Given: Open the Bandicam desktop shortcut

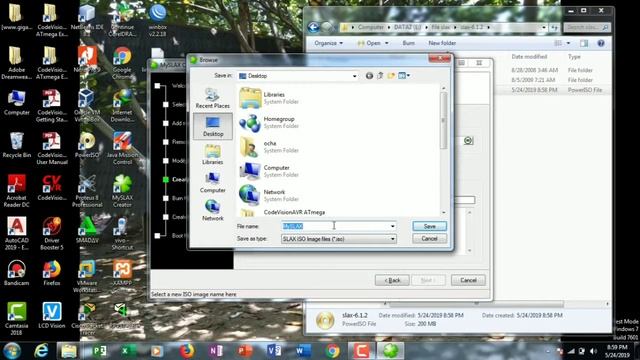Looking at the screenshot, I should tap(16, 273).
